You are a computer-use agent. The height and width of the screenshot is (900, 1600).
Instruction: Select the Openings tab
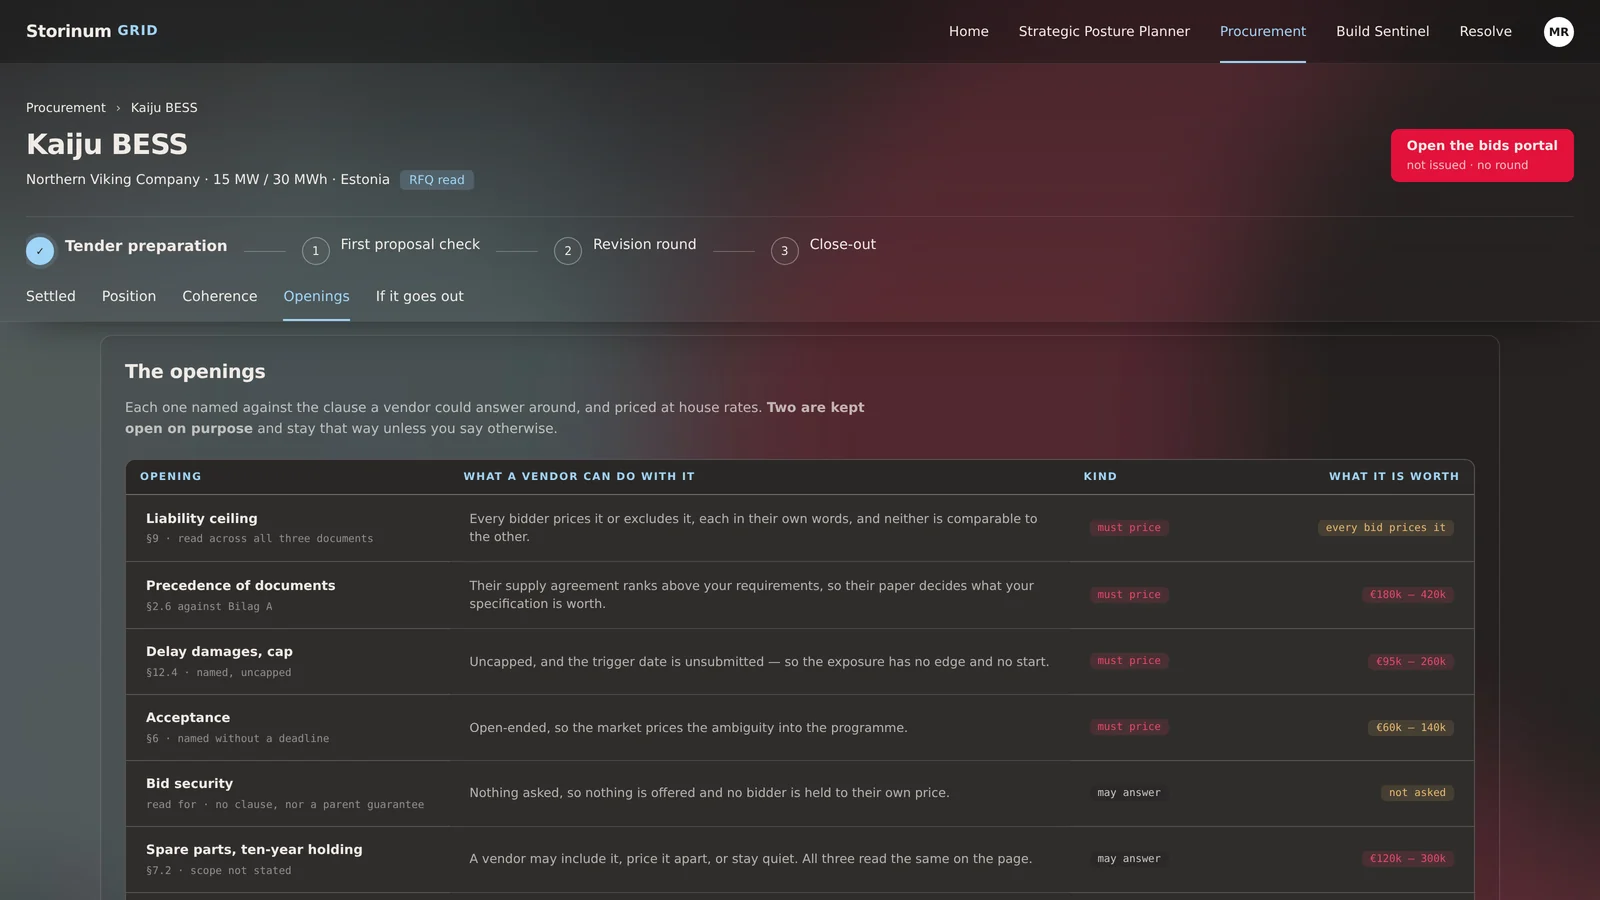pos(316,296)
